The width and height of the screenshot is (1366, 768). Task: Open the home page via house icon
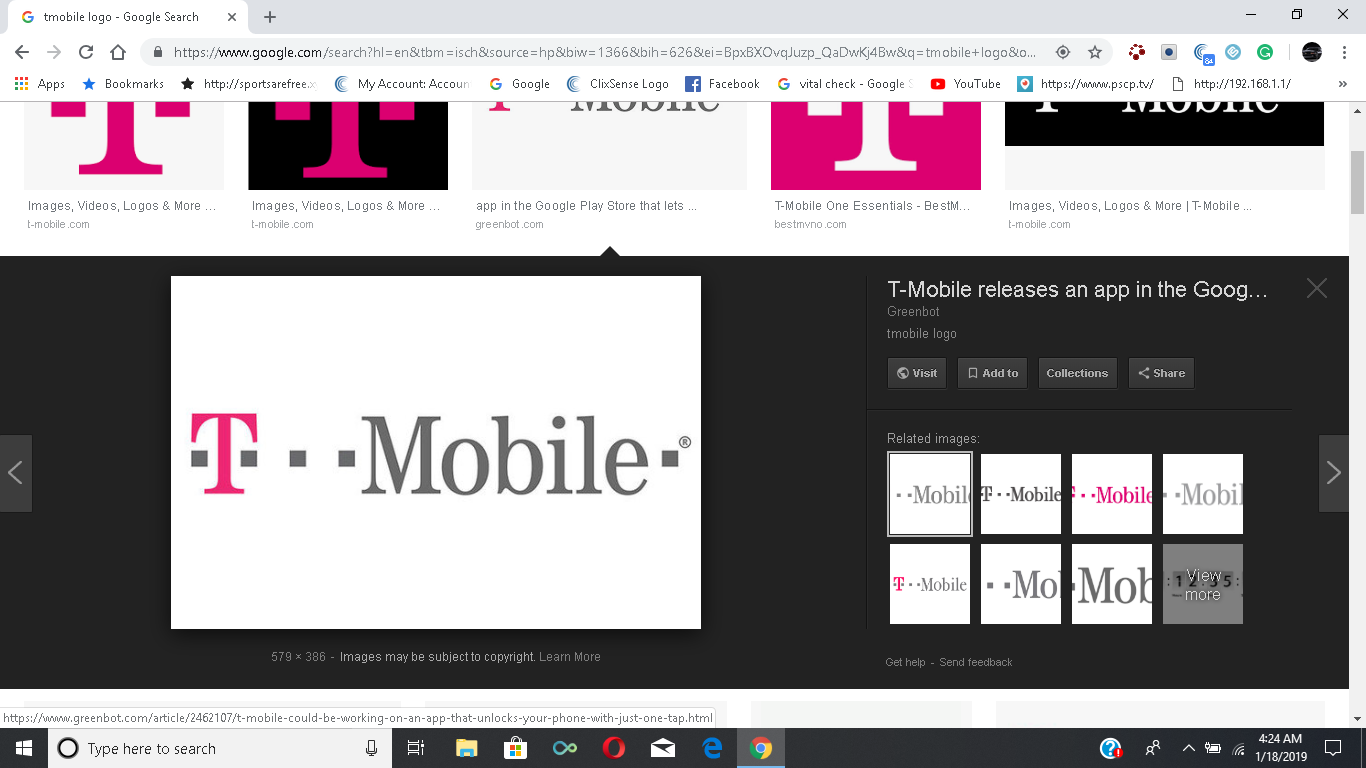118,52
